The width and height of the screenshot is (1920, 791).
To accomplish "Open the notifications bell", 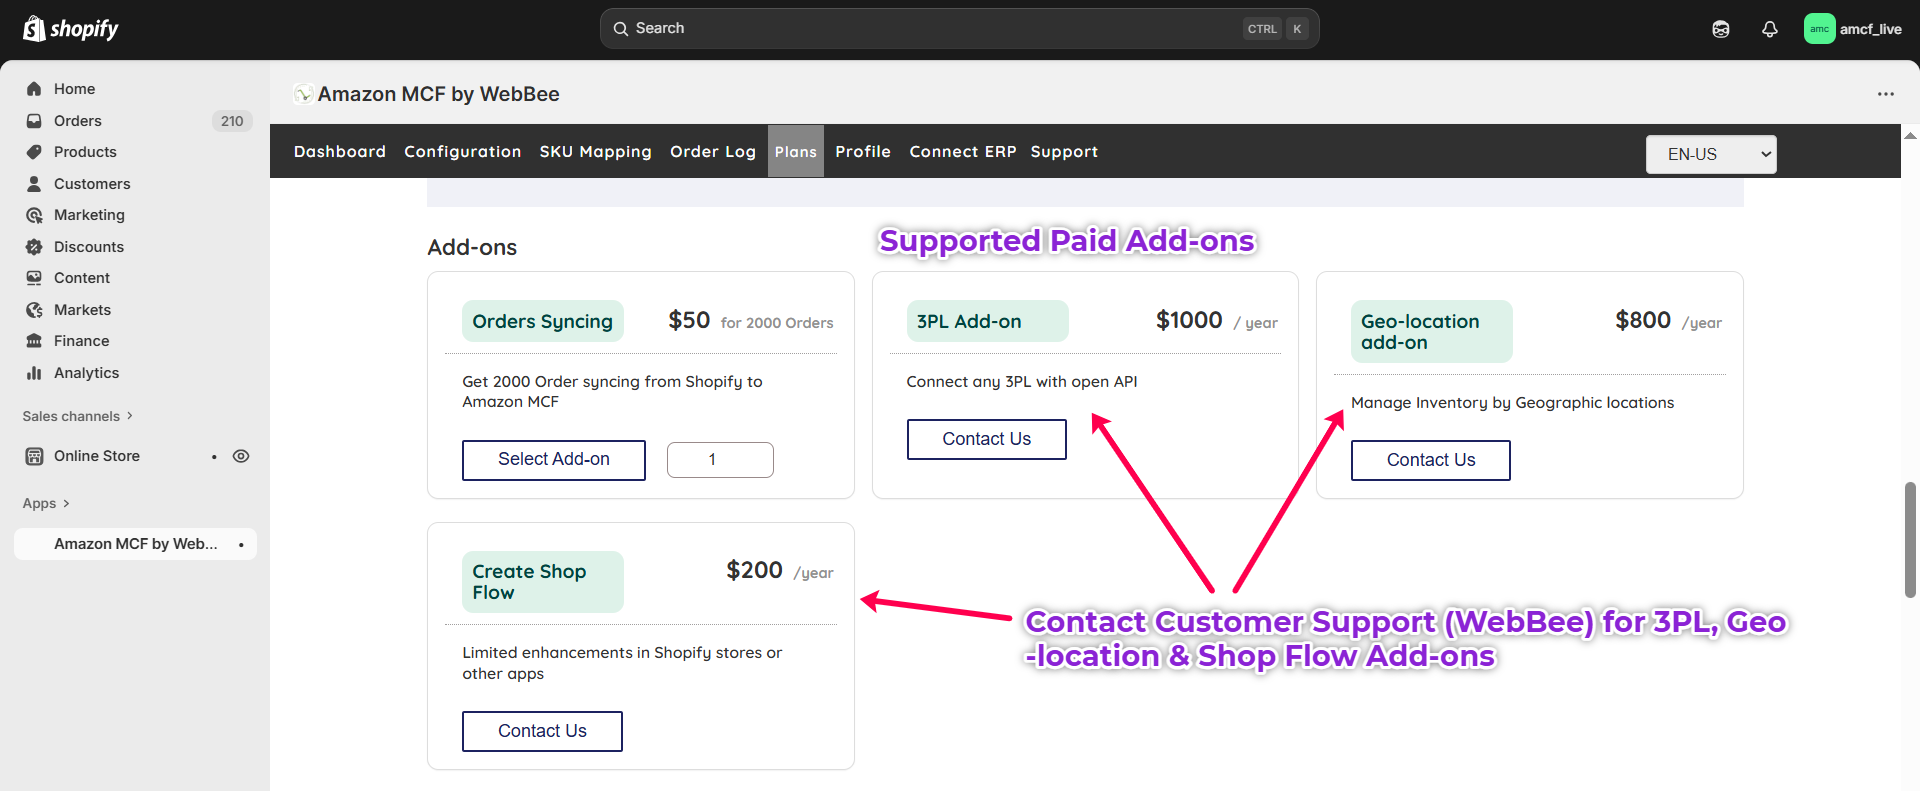I will point(1769,29).
